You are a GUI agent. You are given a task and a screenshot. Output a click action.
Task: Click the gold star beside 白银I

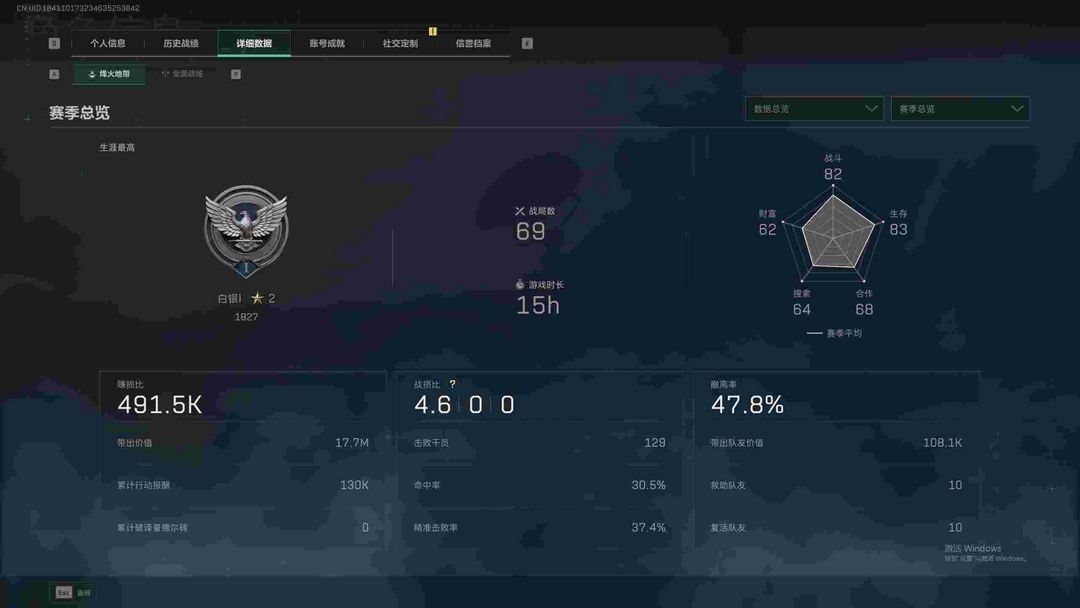pos(257,298)
